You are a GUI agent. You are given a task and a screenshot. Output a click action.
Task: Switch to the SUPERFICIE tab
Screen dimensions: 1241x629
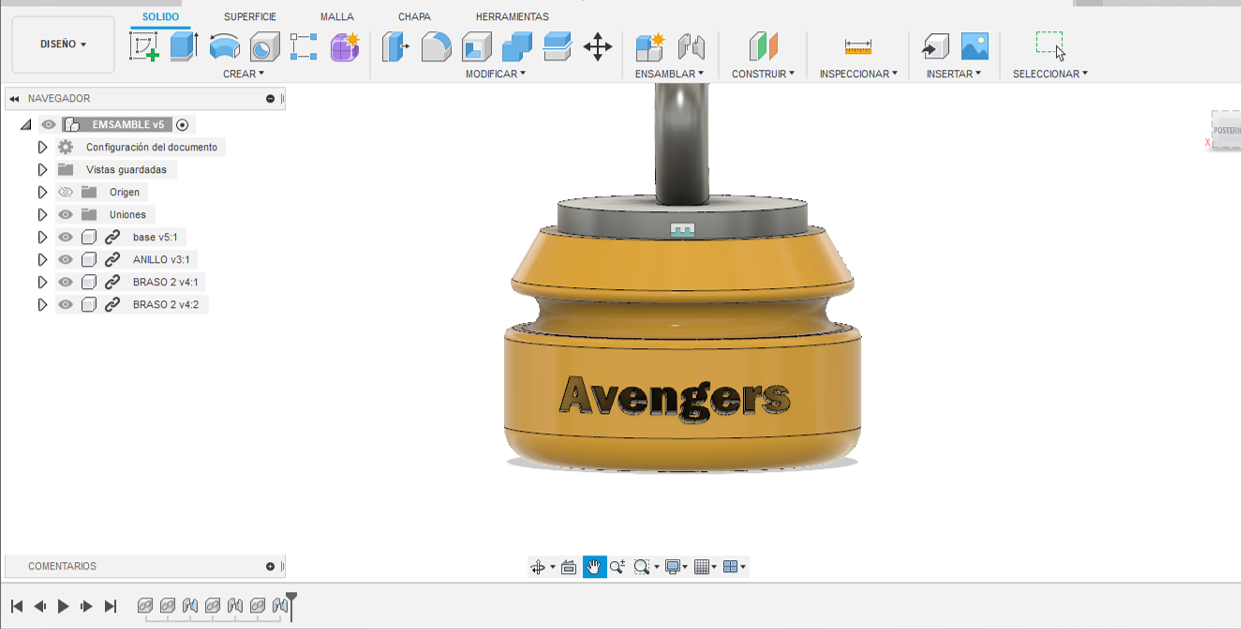click(250, 17)
